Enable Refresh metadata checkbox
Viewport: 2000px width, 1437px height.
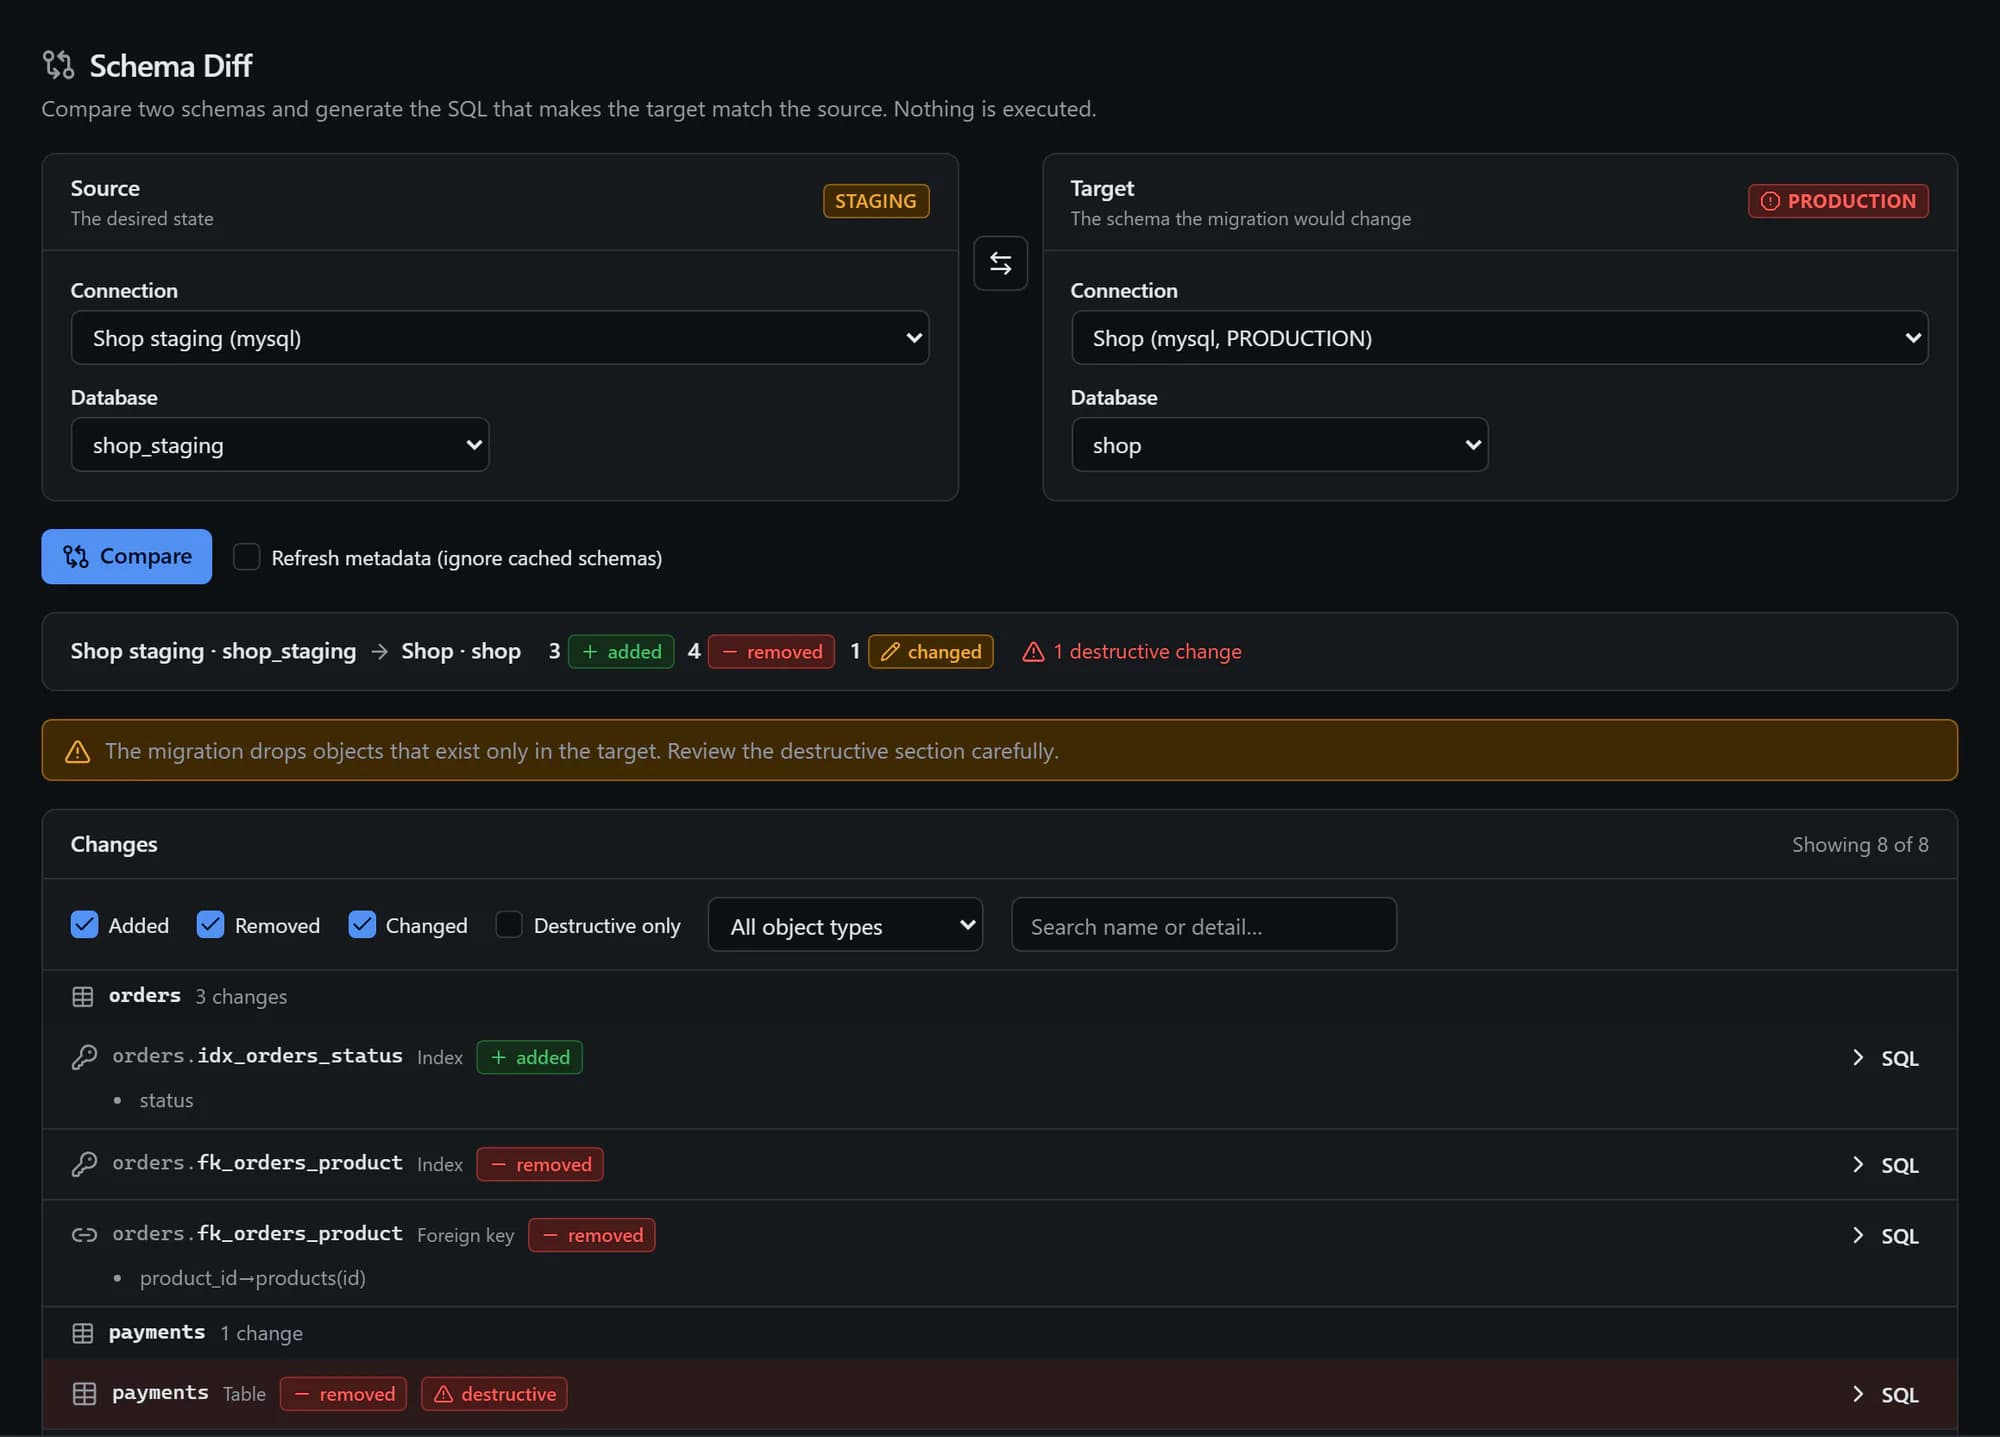click(x=246, y=557)
